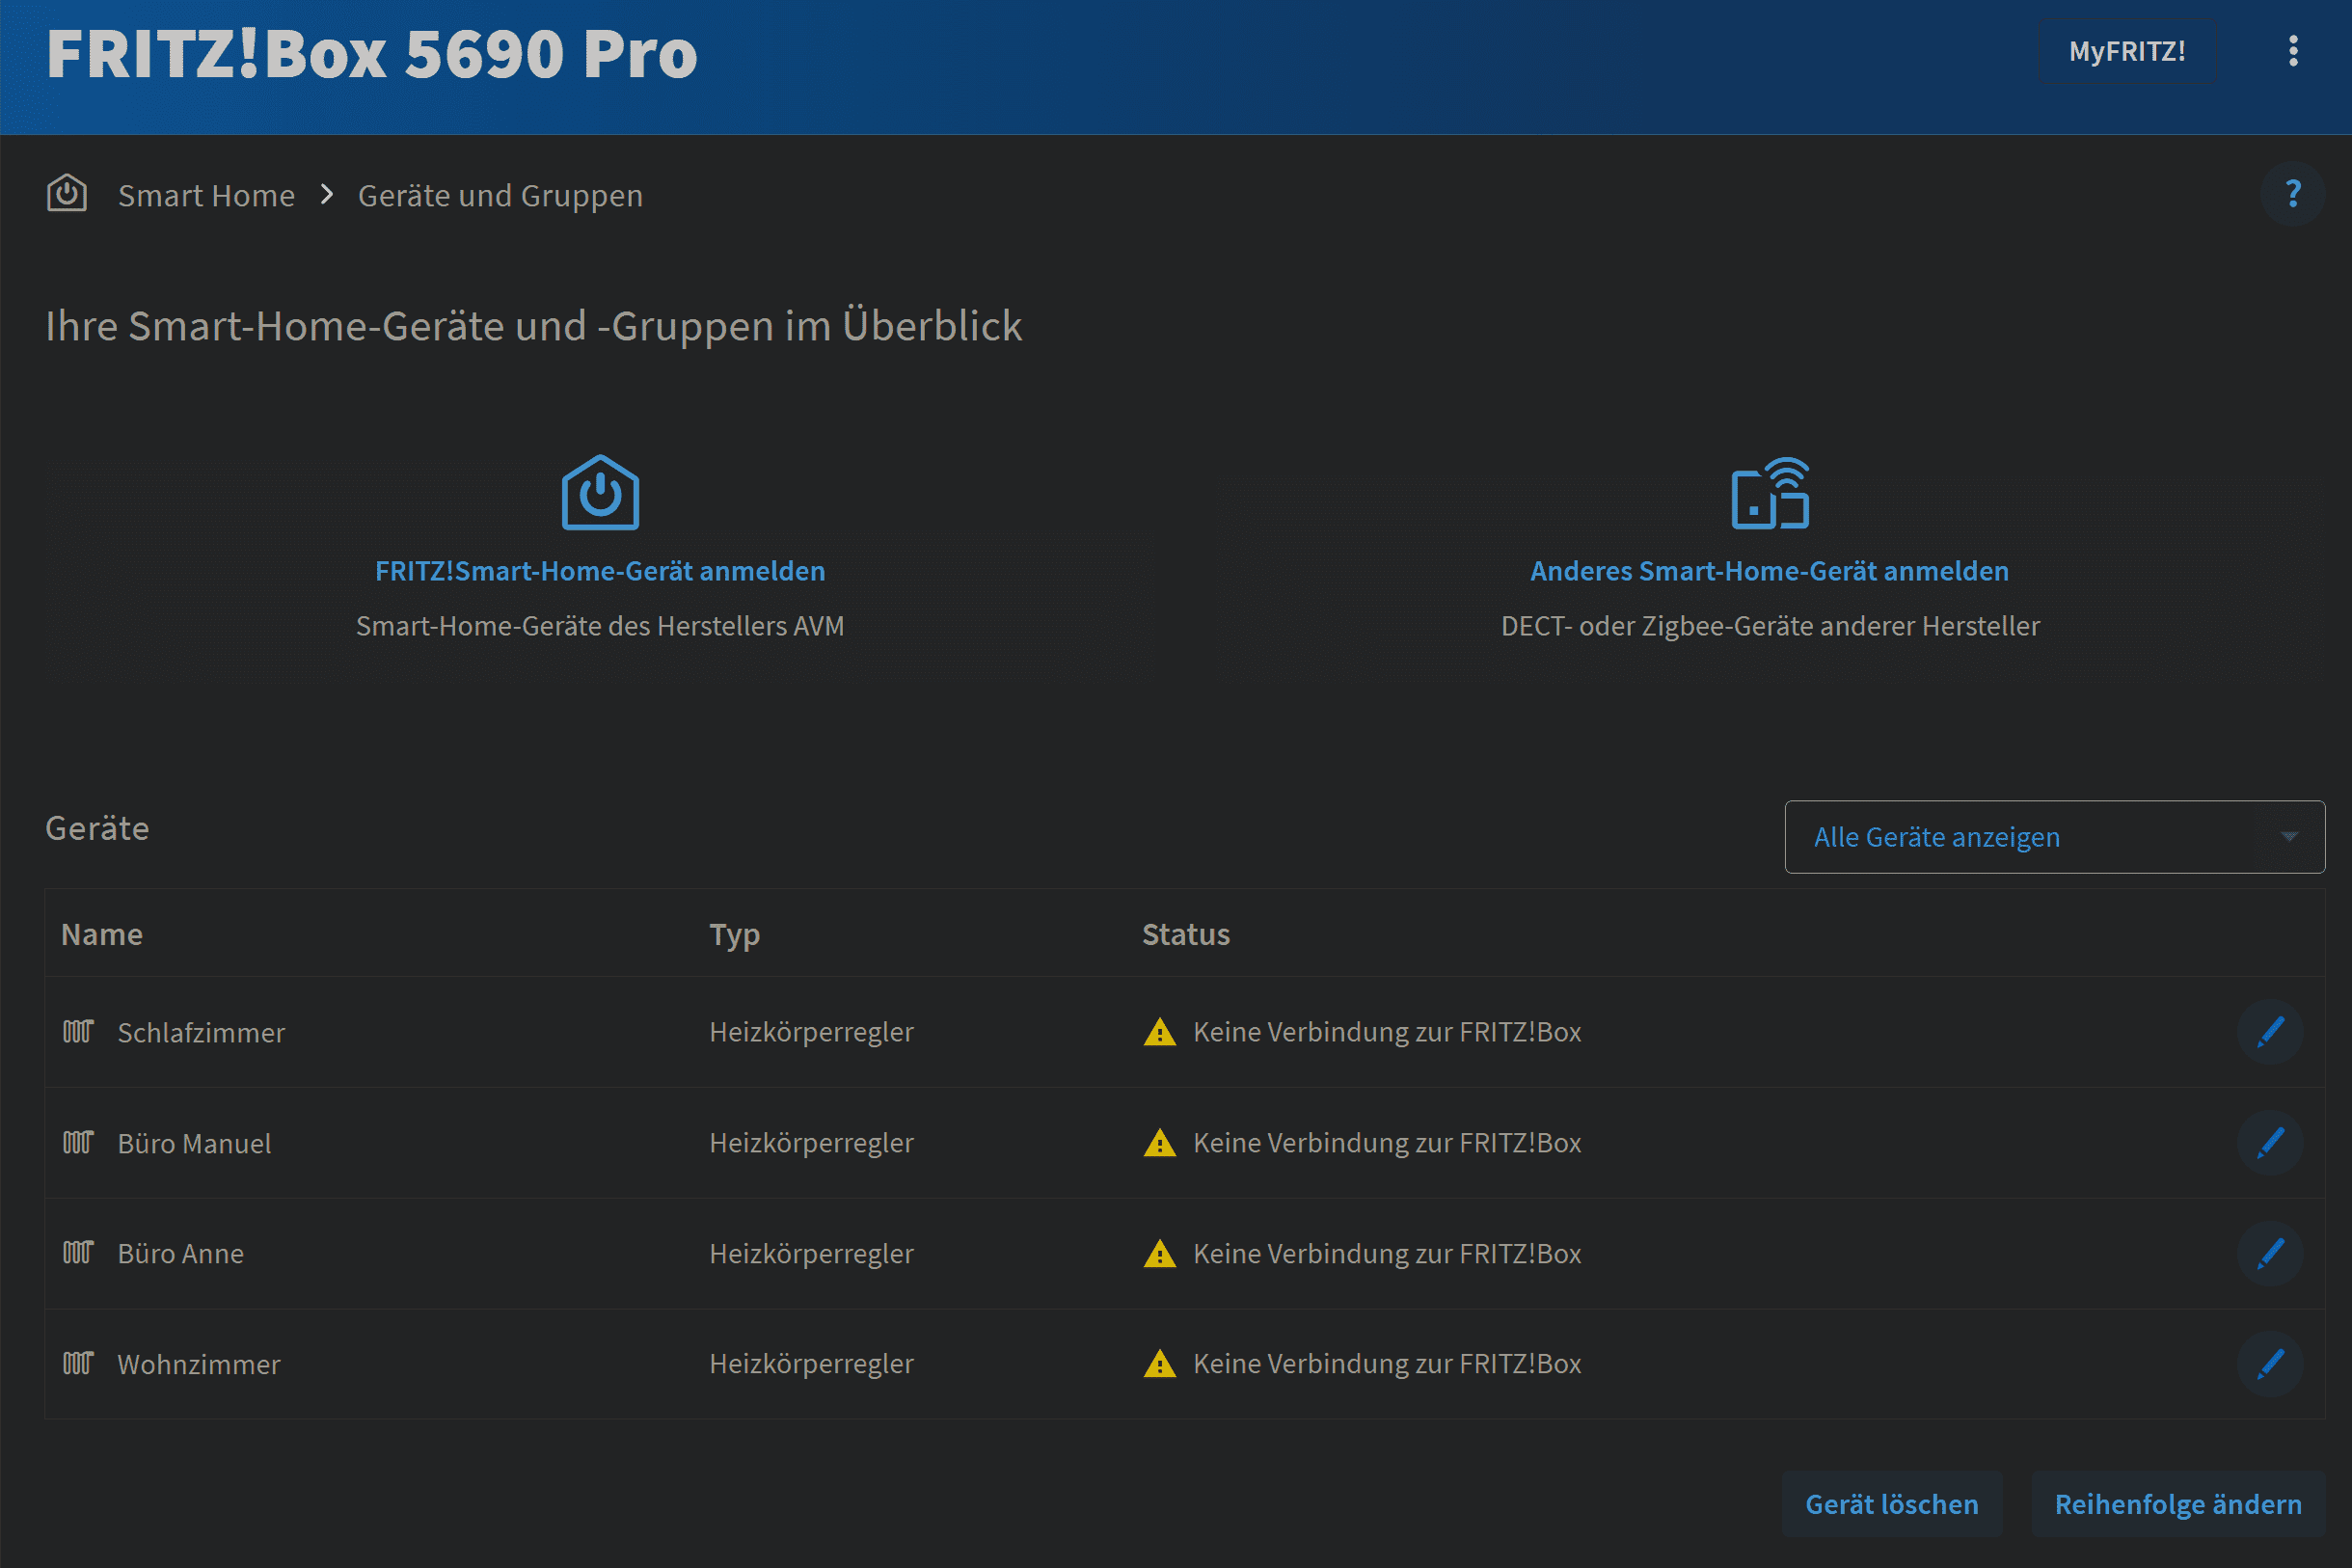Click the Name column header
2352x1568 pixels.
click(102, 934)
